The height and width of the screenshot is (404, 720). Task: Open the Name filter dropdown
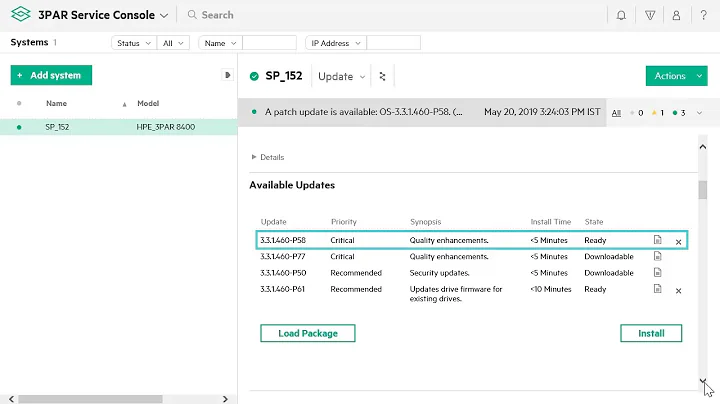pos(220,43)
